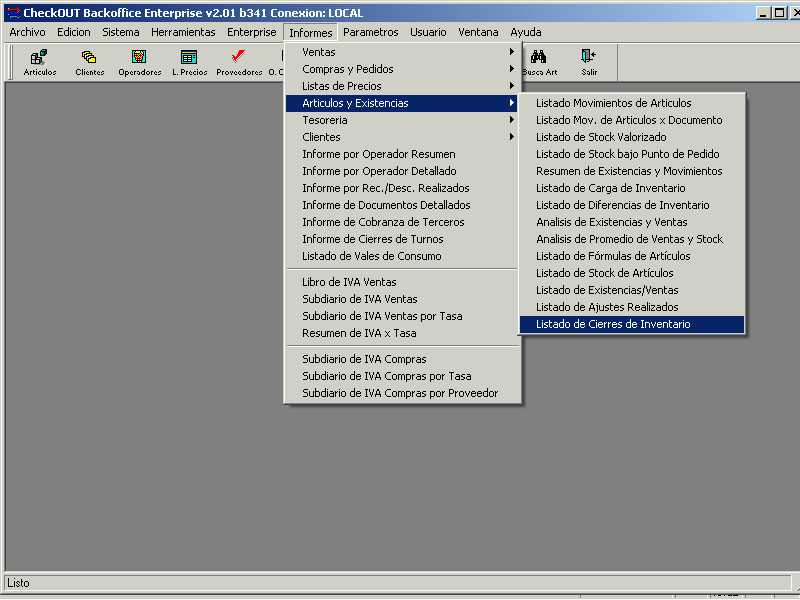Image resolution: width=800 pixels, height=600 pixels.
Task: Open Libro de IVA Ventas
Action: point(402,282)
